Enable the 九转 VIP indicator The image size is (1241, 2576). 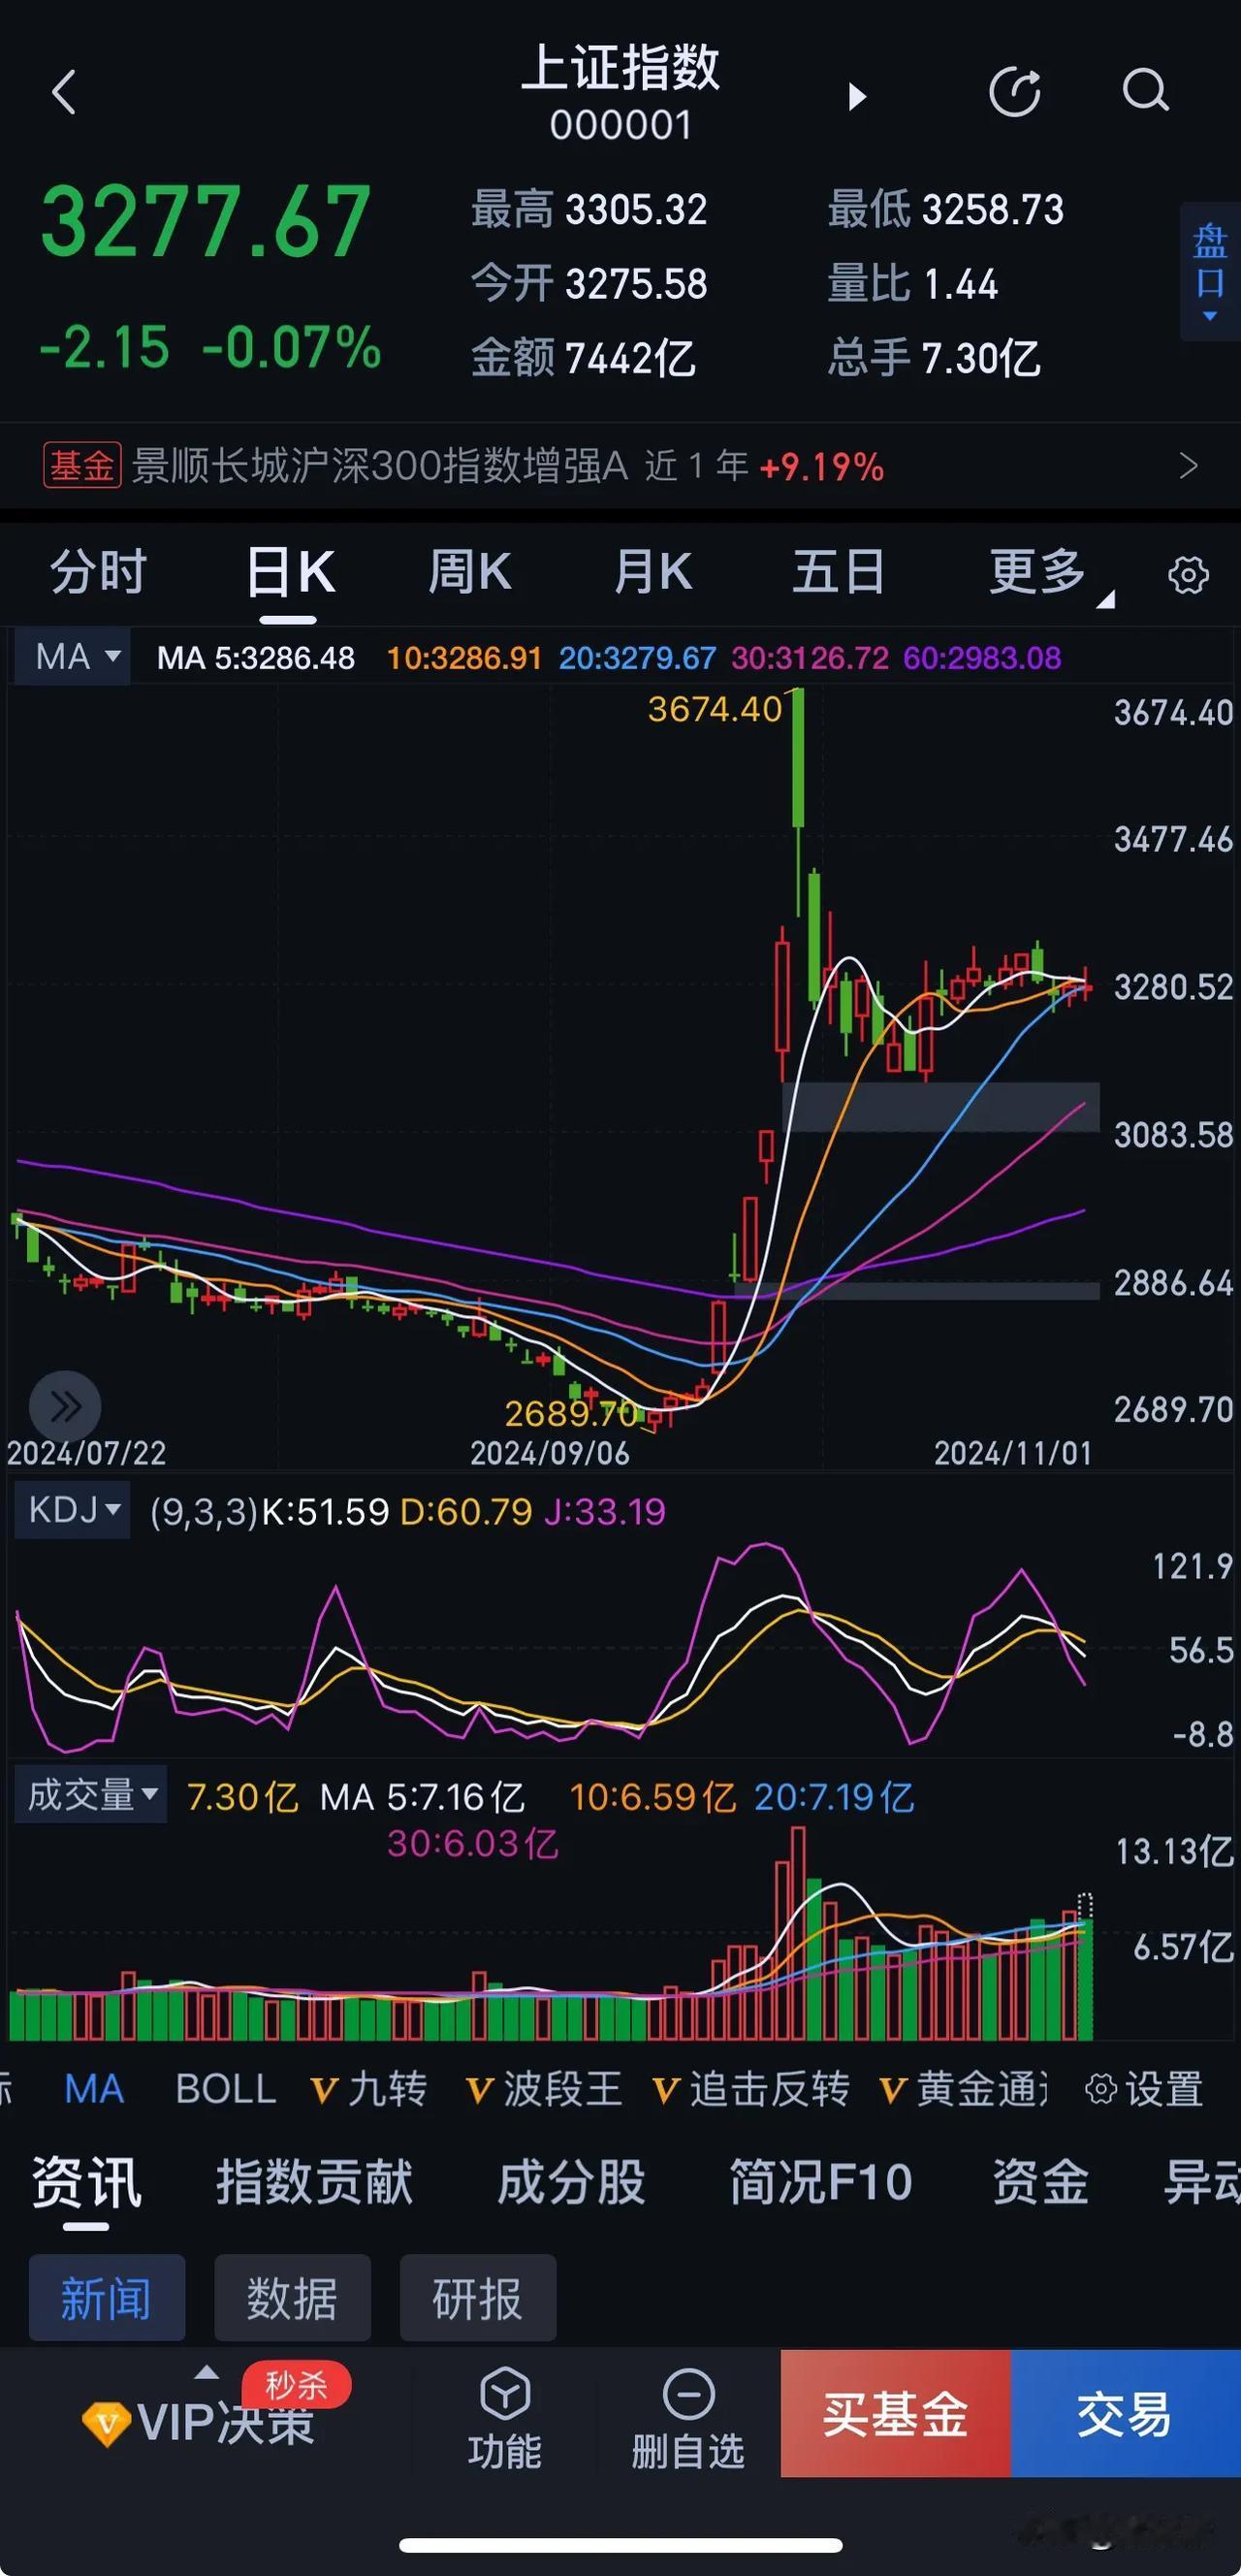369,2089
